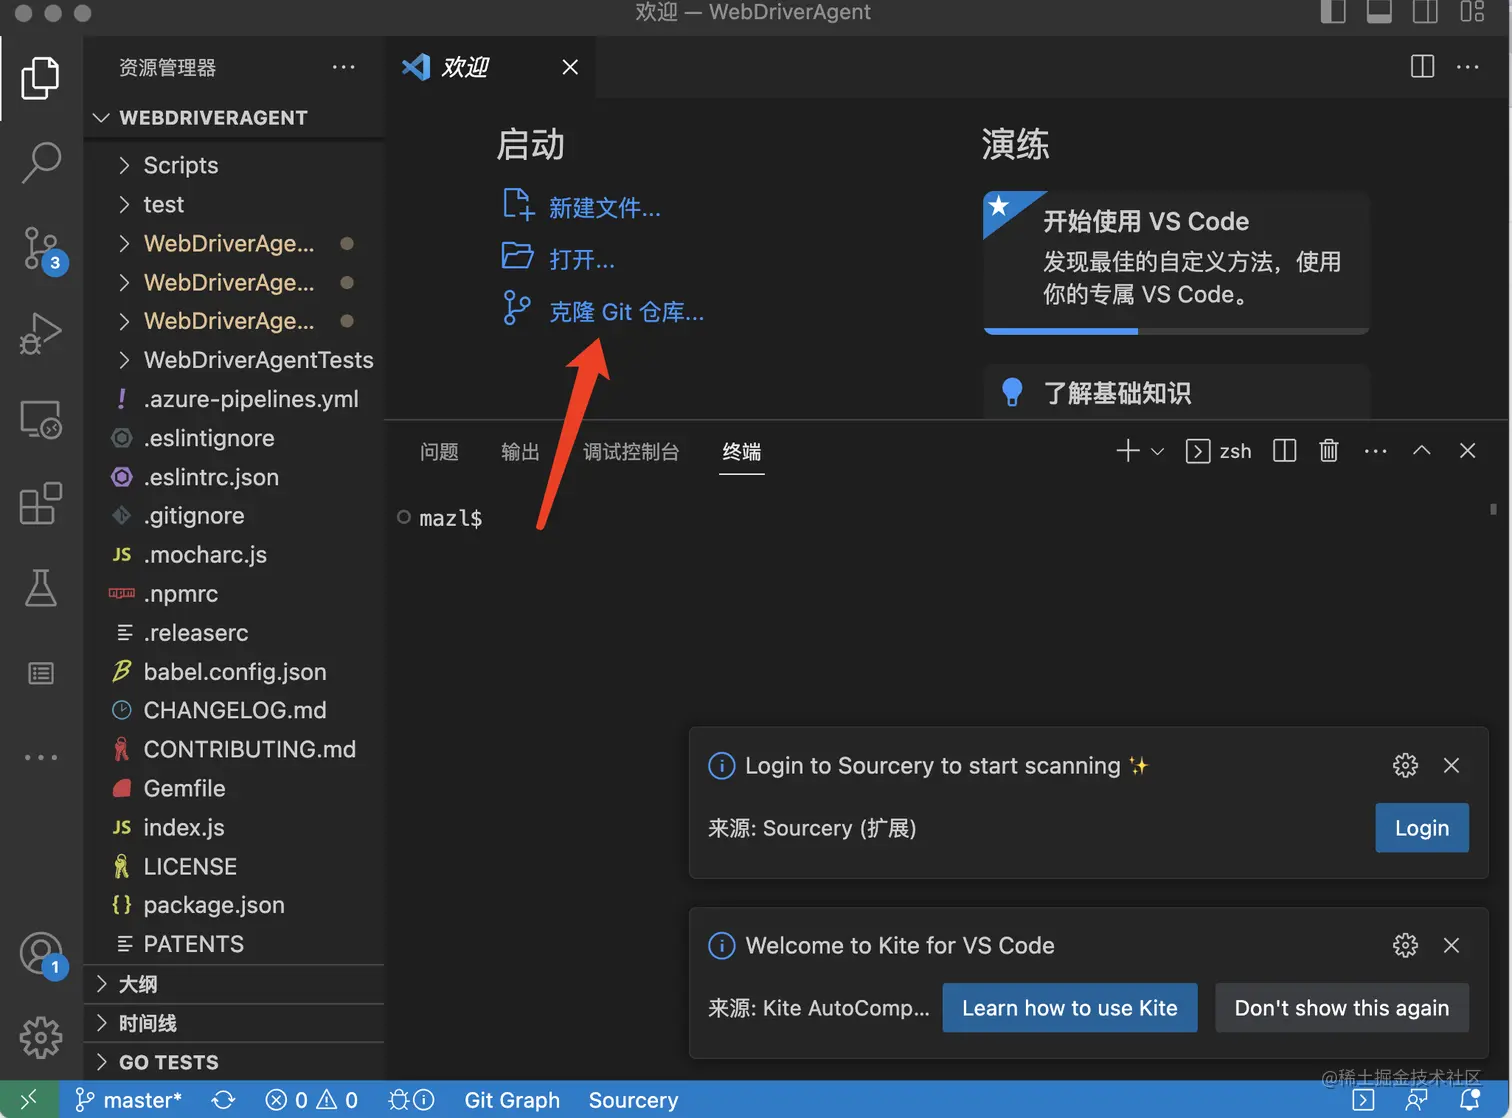Click Sourcery in status bar
The height and width of the screenshot is (1118, 1512).
pos(633,1100)
